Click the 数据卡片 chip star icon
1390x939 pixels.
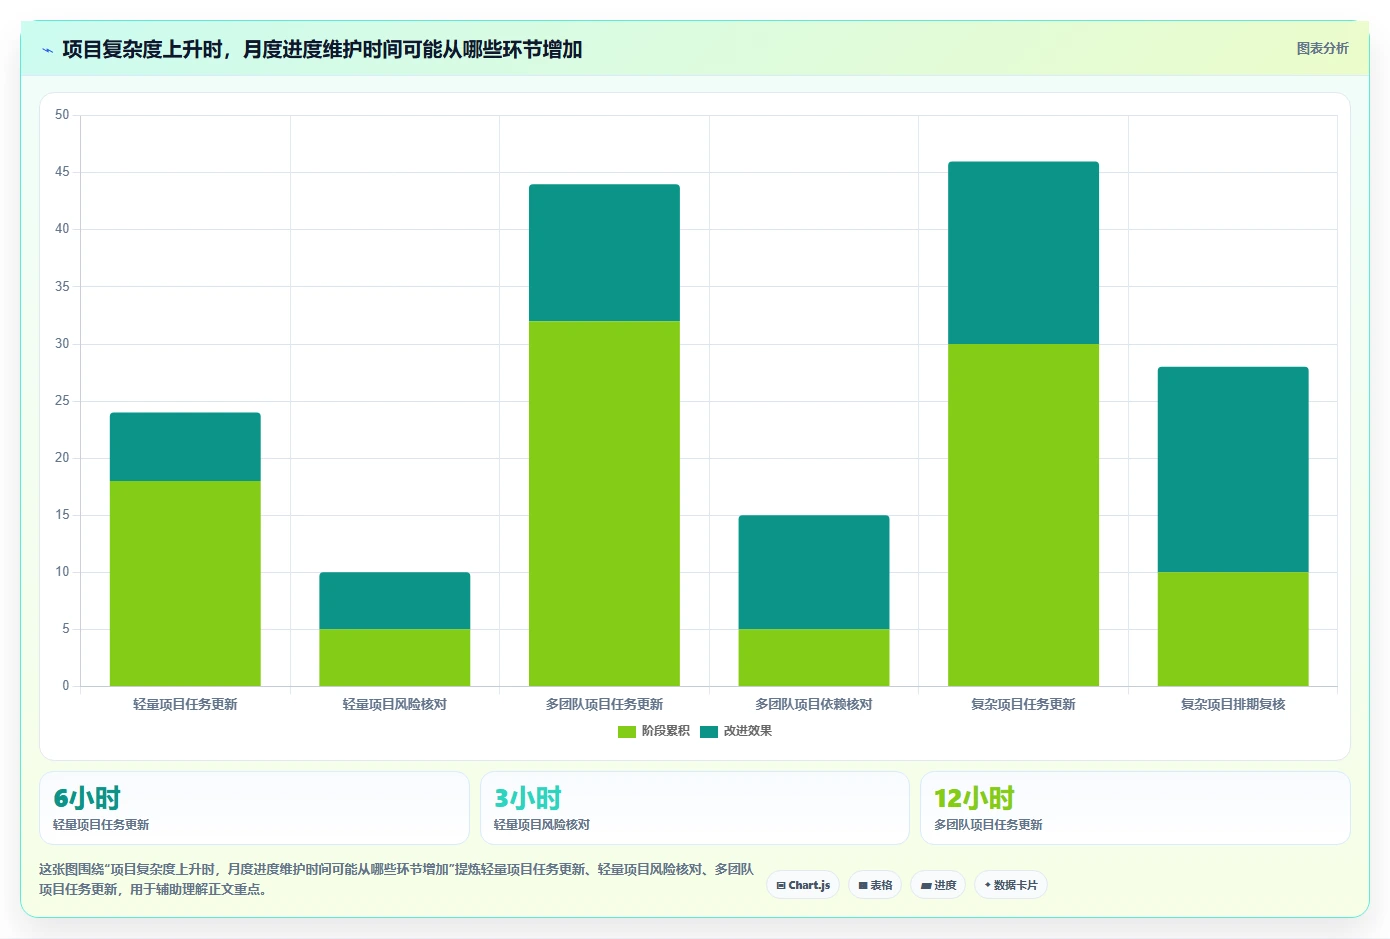[x=988, y=885]
